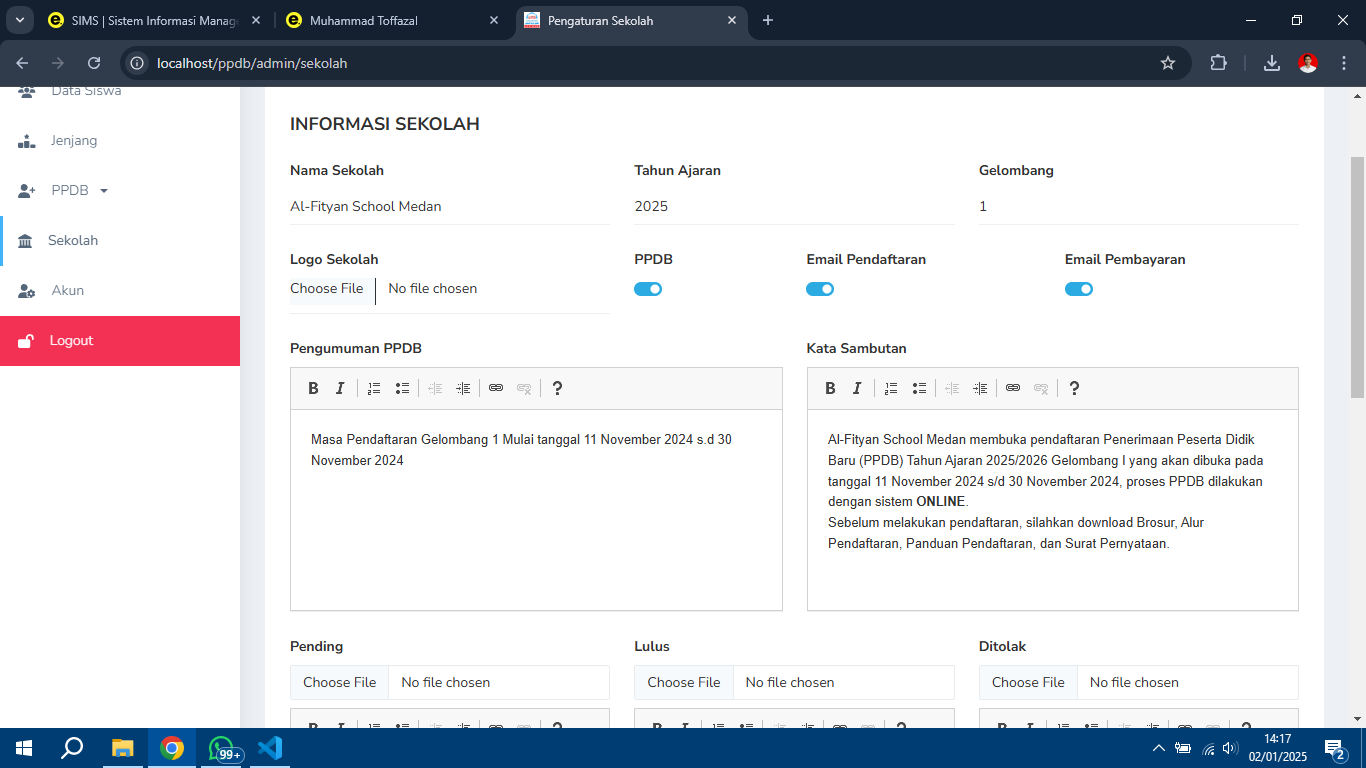1366x768 pixels.
Task: Open the browser tab search dropdown
Action: click(19, 20)
